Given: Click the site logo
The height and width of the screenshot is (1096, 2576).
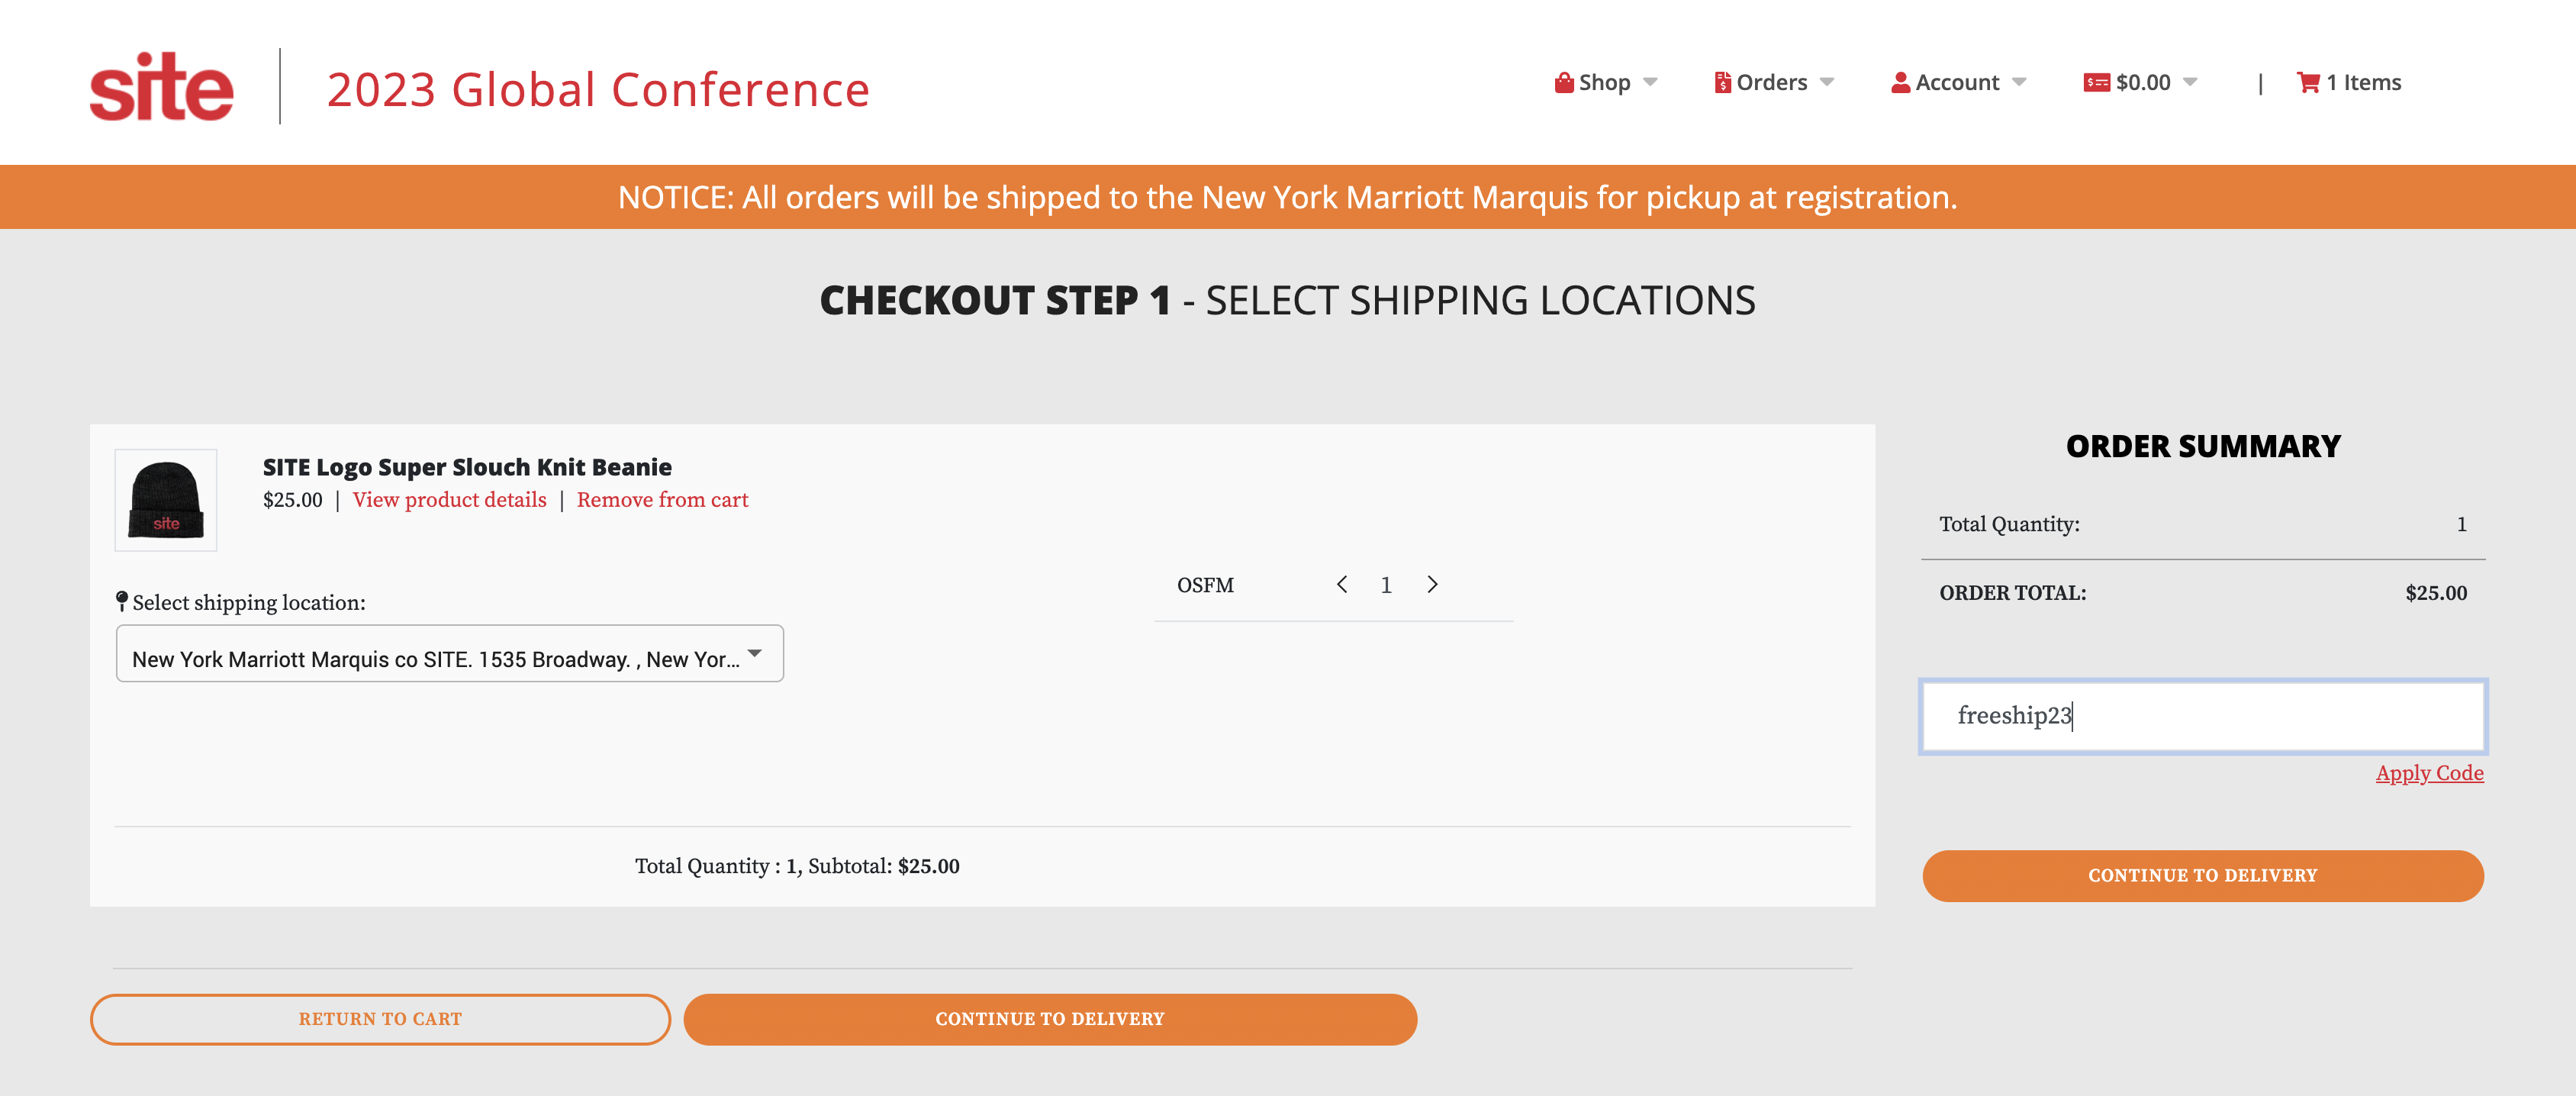Looking at the screenshot, I should [162, 87].
